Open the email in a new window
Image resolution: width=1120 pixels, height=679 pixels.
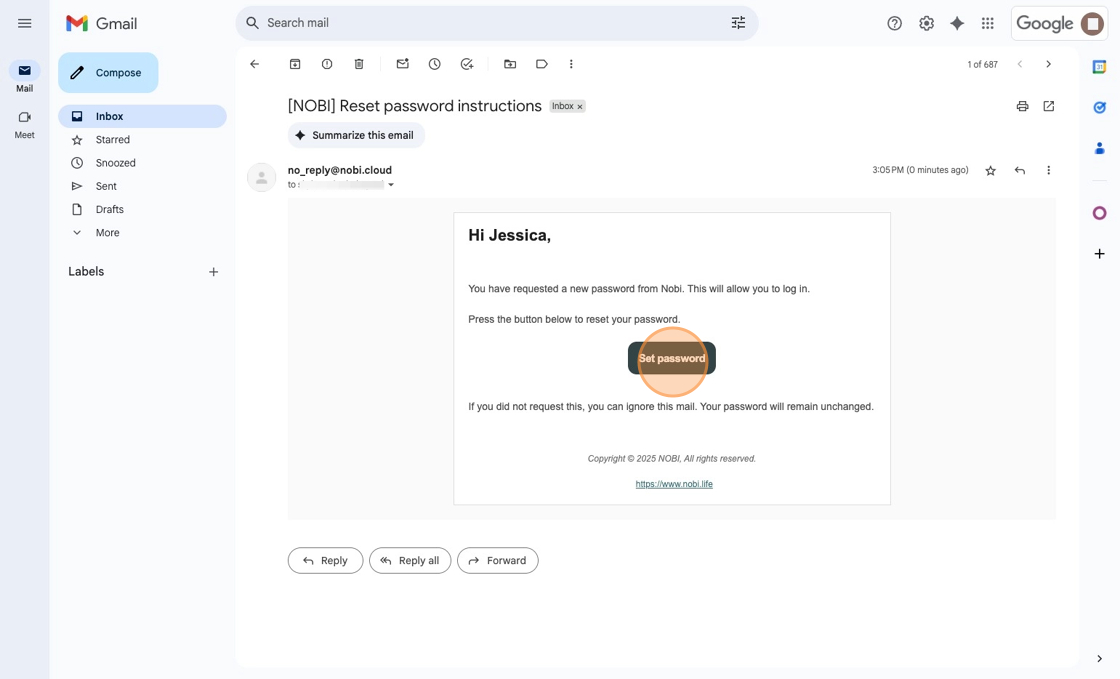click(x=1048, y=106)
